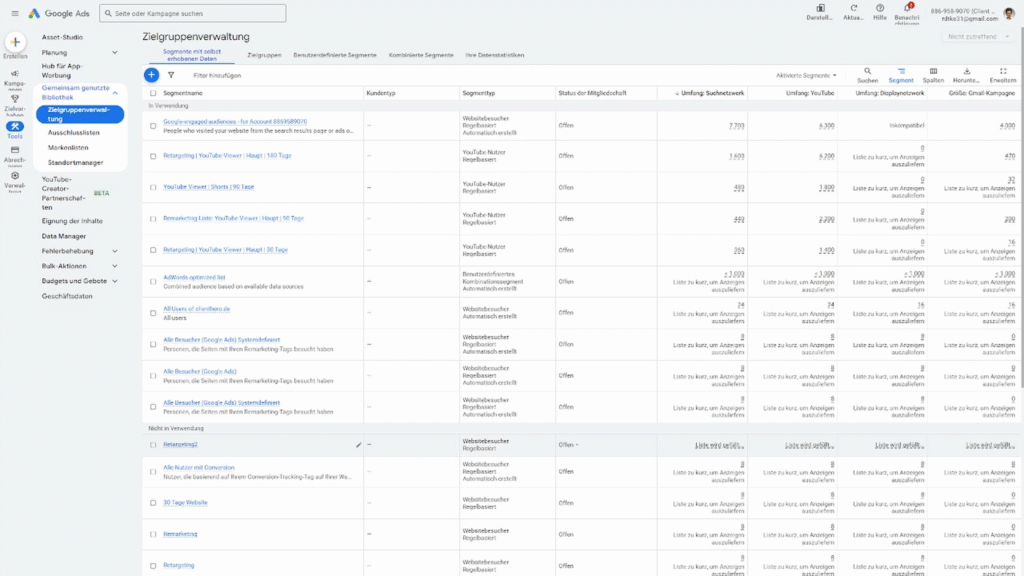Tick checkbox for YouTube Viewer Shorts 90 Tage
Viewport: 1024px width, 576px height.
[x=153, y=187]
